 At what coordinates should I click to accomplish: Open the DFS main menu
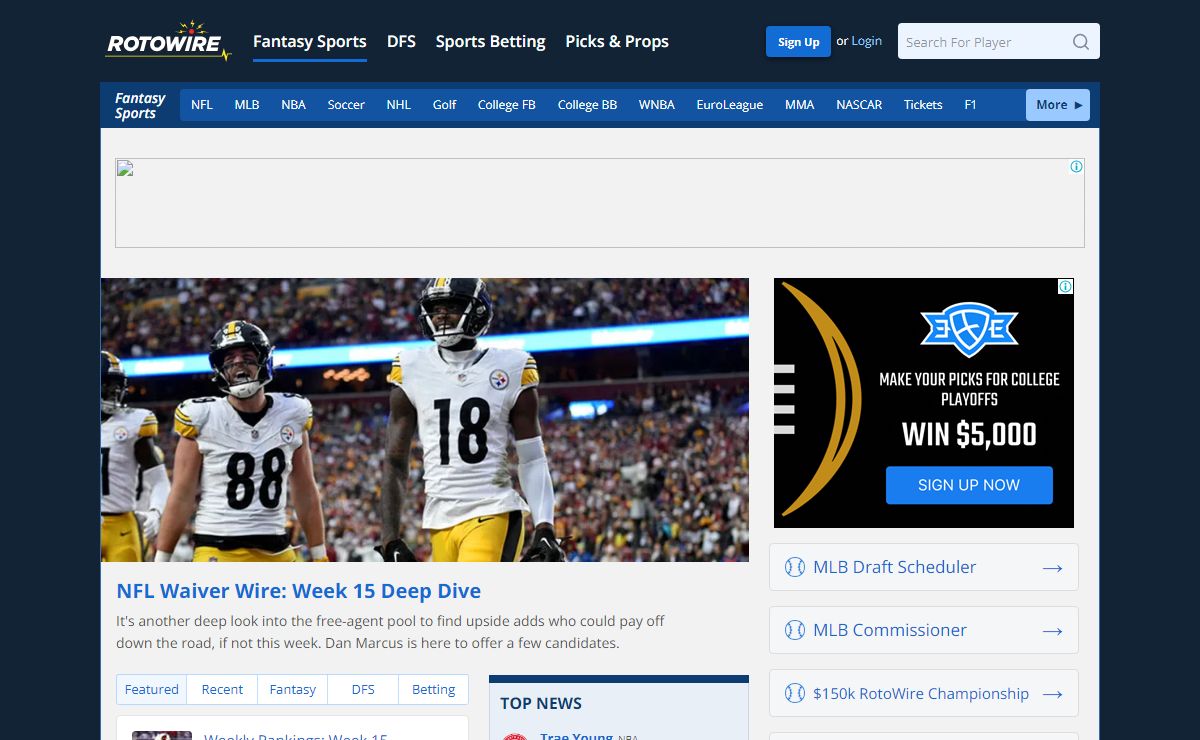point(401,42)
